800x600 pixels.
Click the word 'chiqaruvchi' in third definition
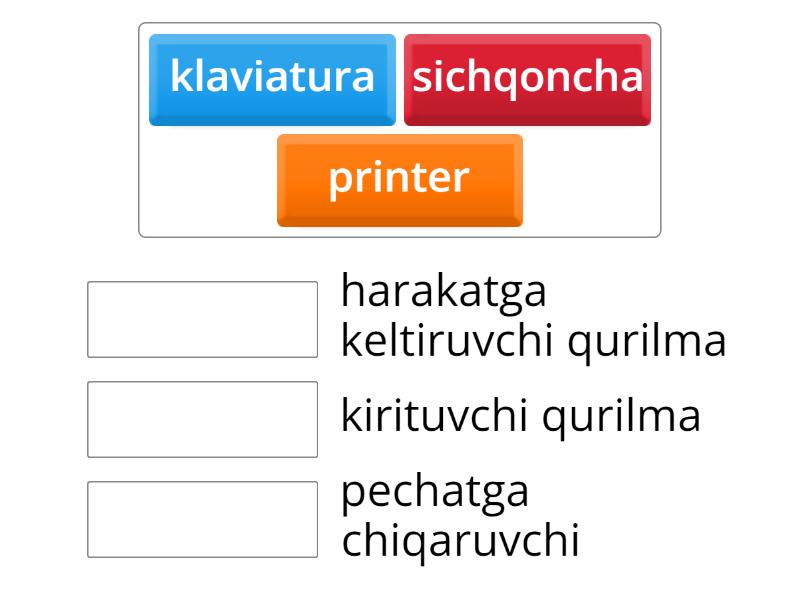(x=460, y=542)
